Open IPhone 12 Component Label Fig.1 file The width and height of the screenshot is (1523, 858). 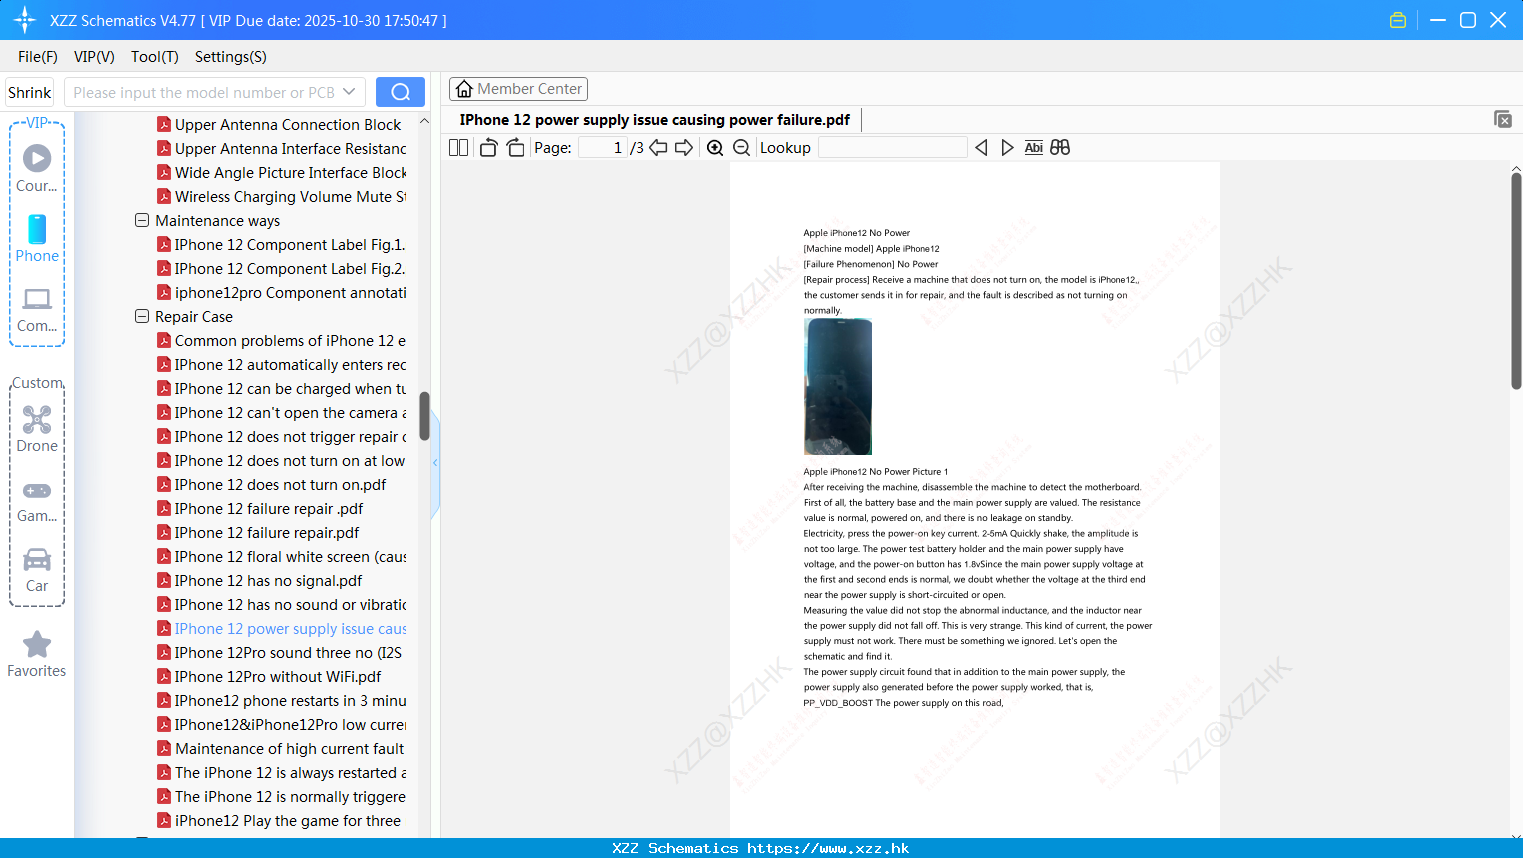(x=281, y=244)
